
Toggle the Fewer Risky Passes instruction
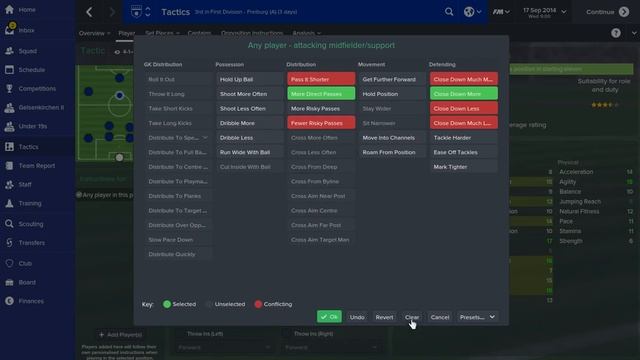(321, 123)
